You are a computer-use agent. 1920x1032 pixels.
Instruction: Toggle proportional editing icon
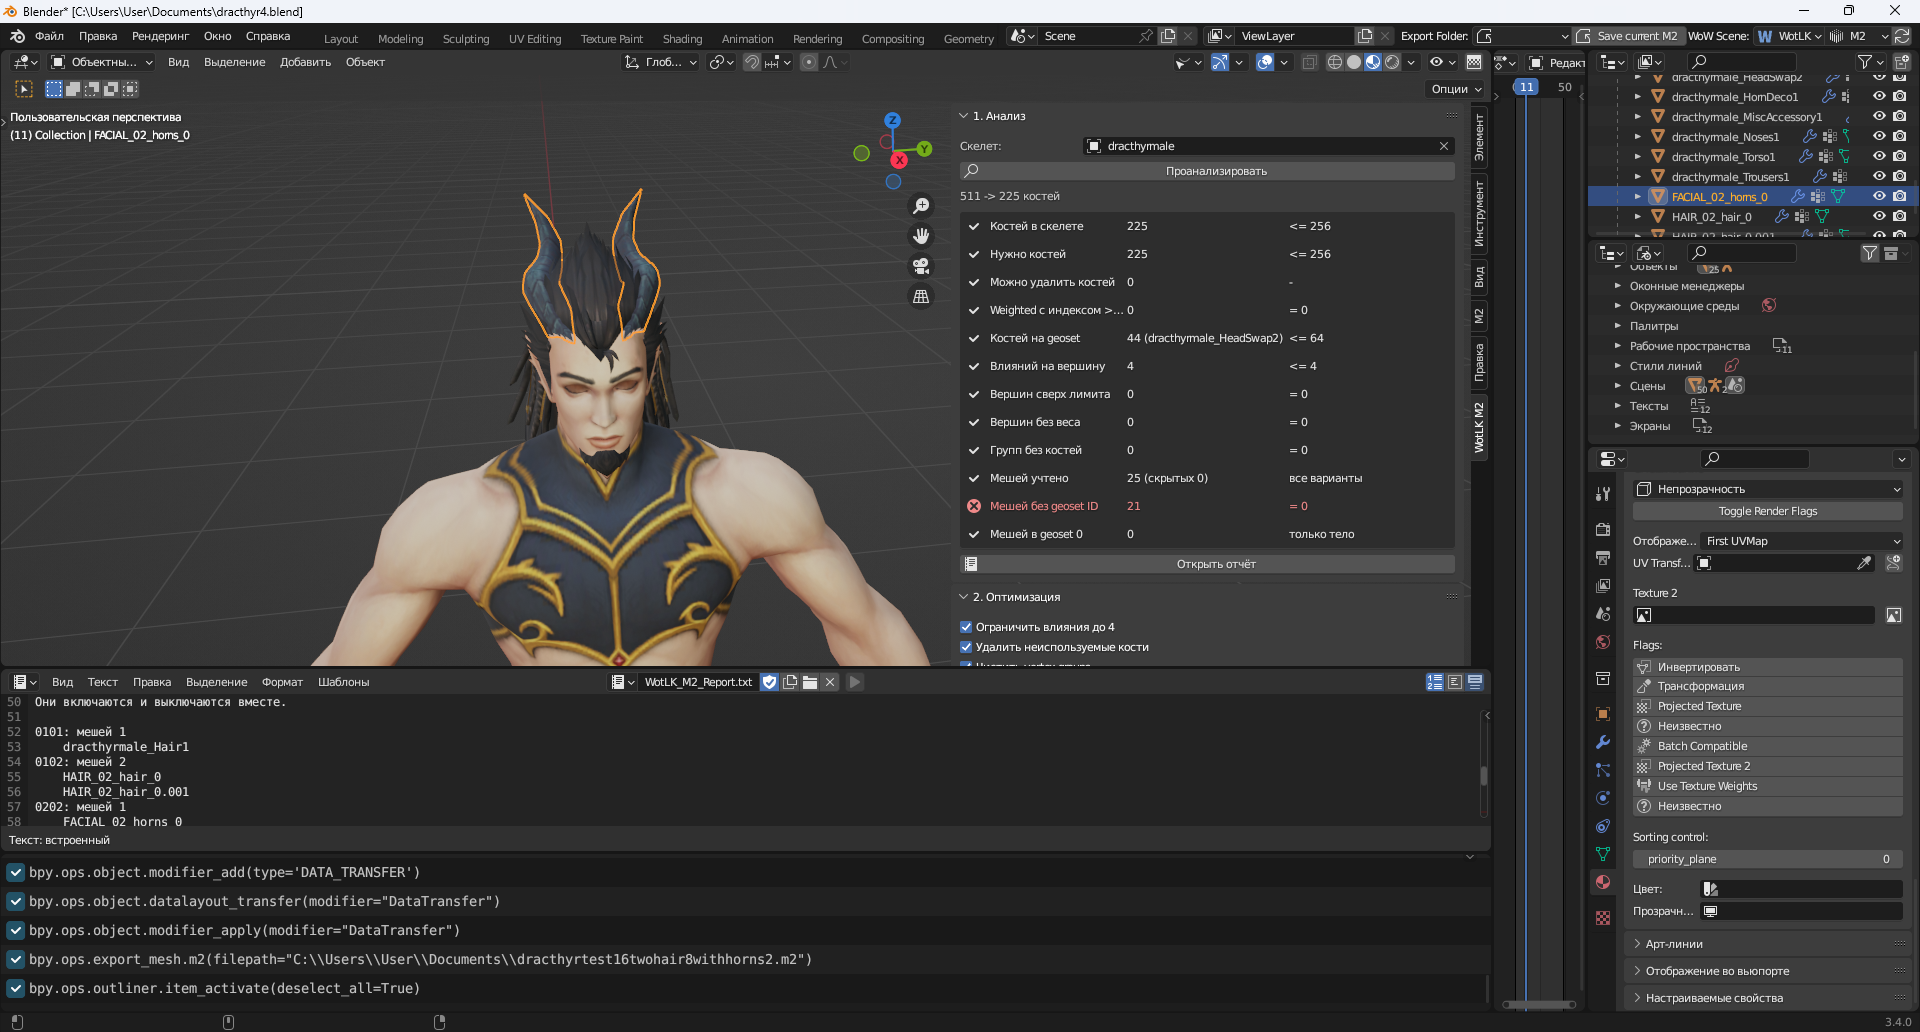click(x=809, y=62)
